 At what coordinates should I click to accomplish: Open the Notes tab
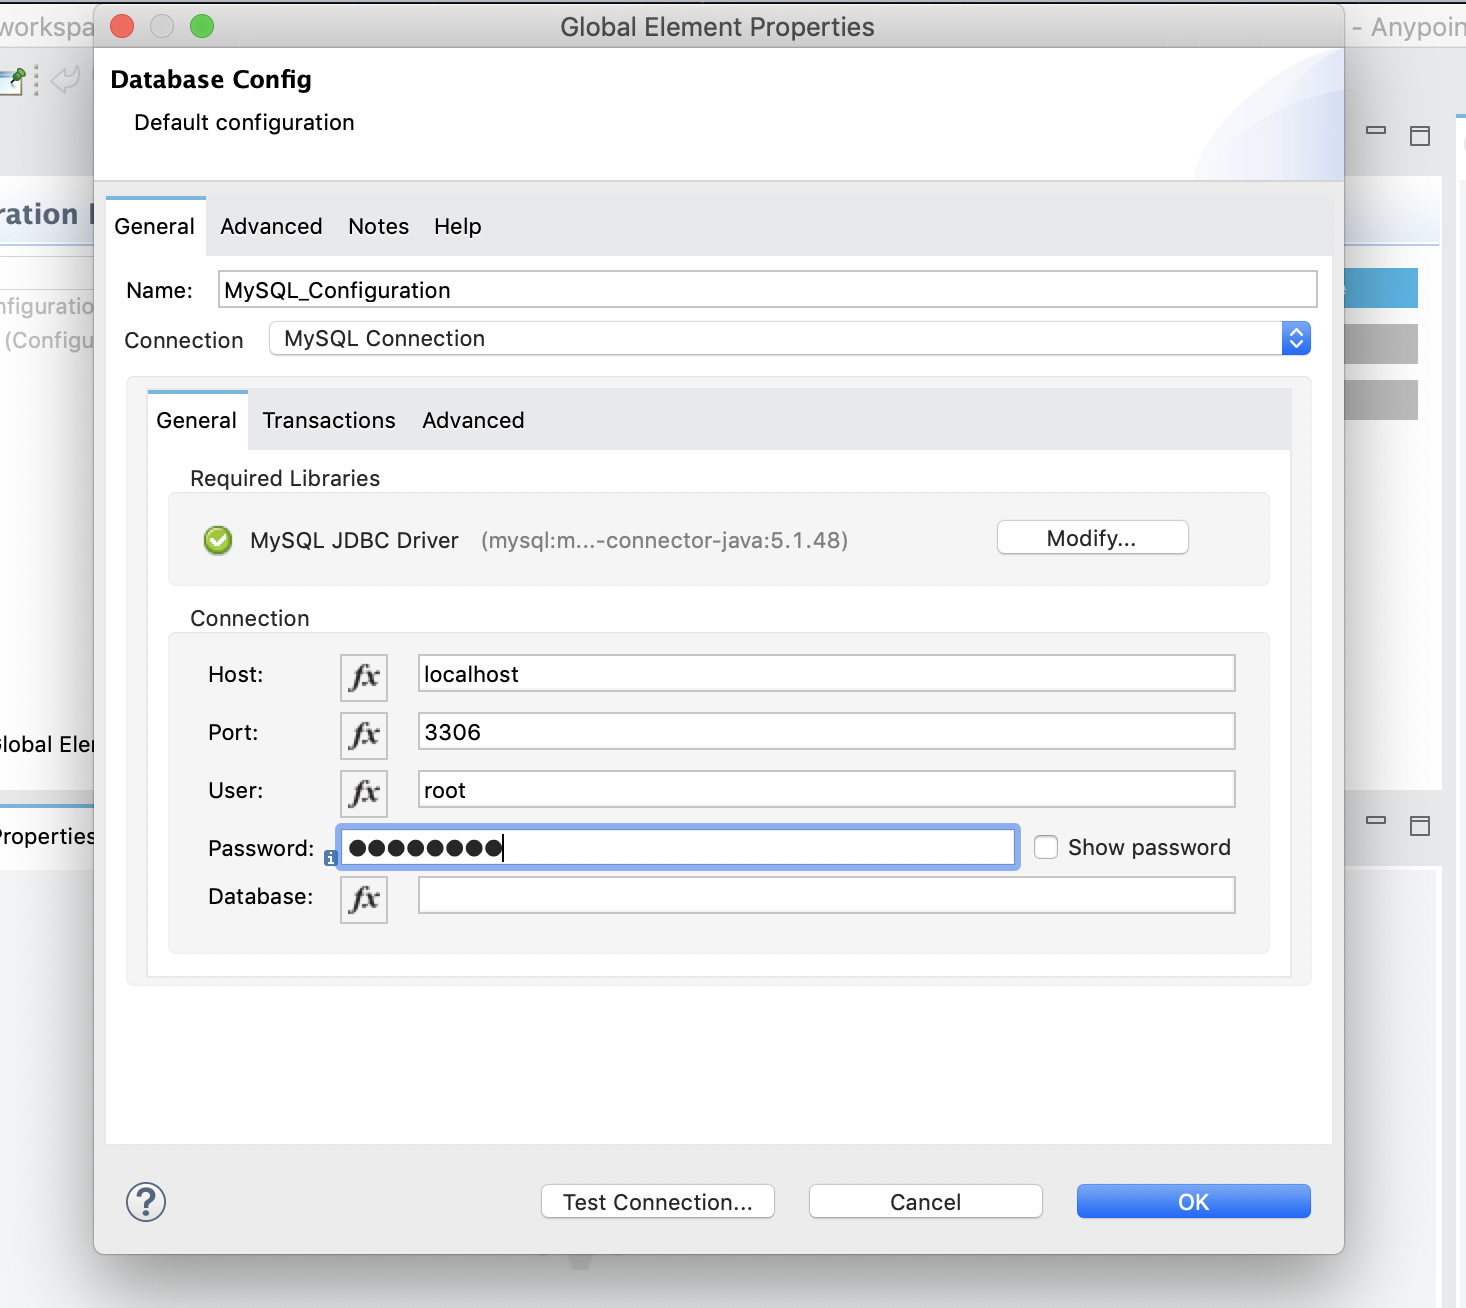pyautogui.click(x=378, y=227)
